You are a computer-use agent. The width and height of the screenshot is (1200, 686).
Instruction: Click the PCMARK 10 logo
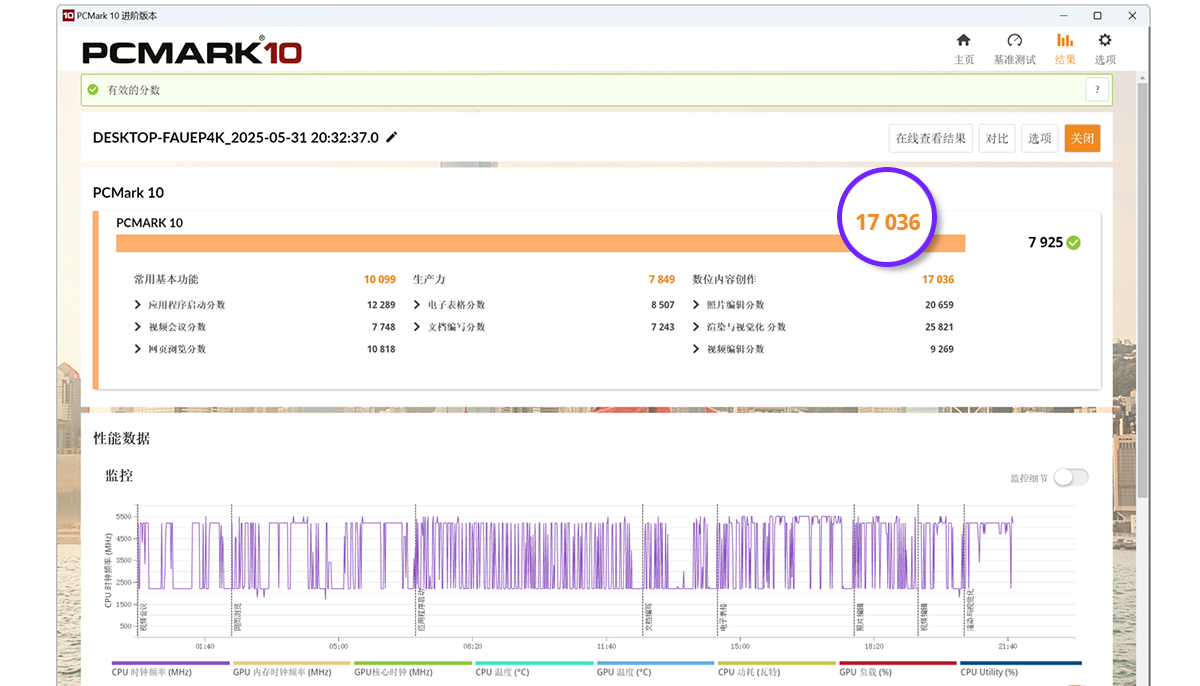point(190,51)
